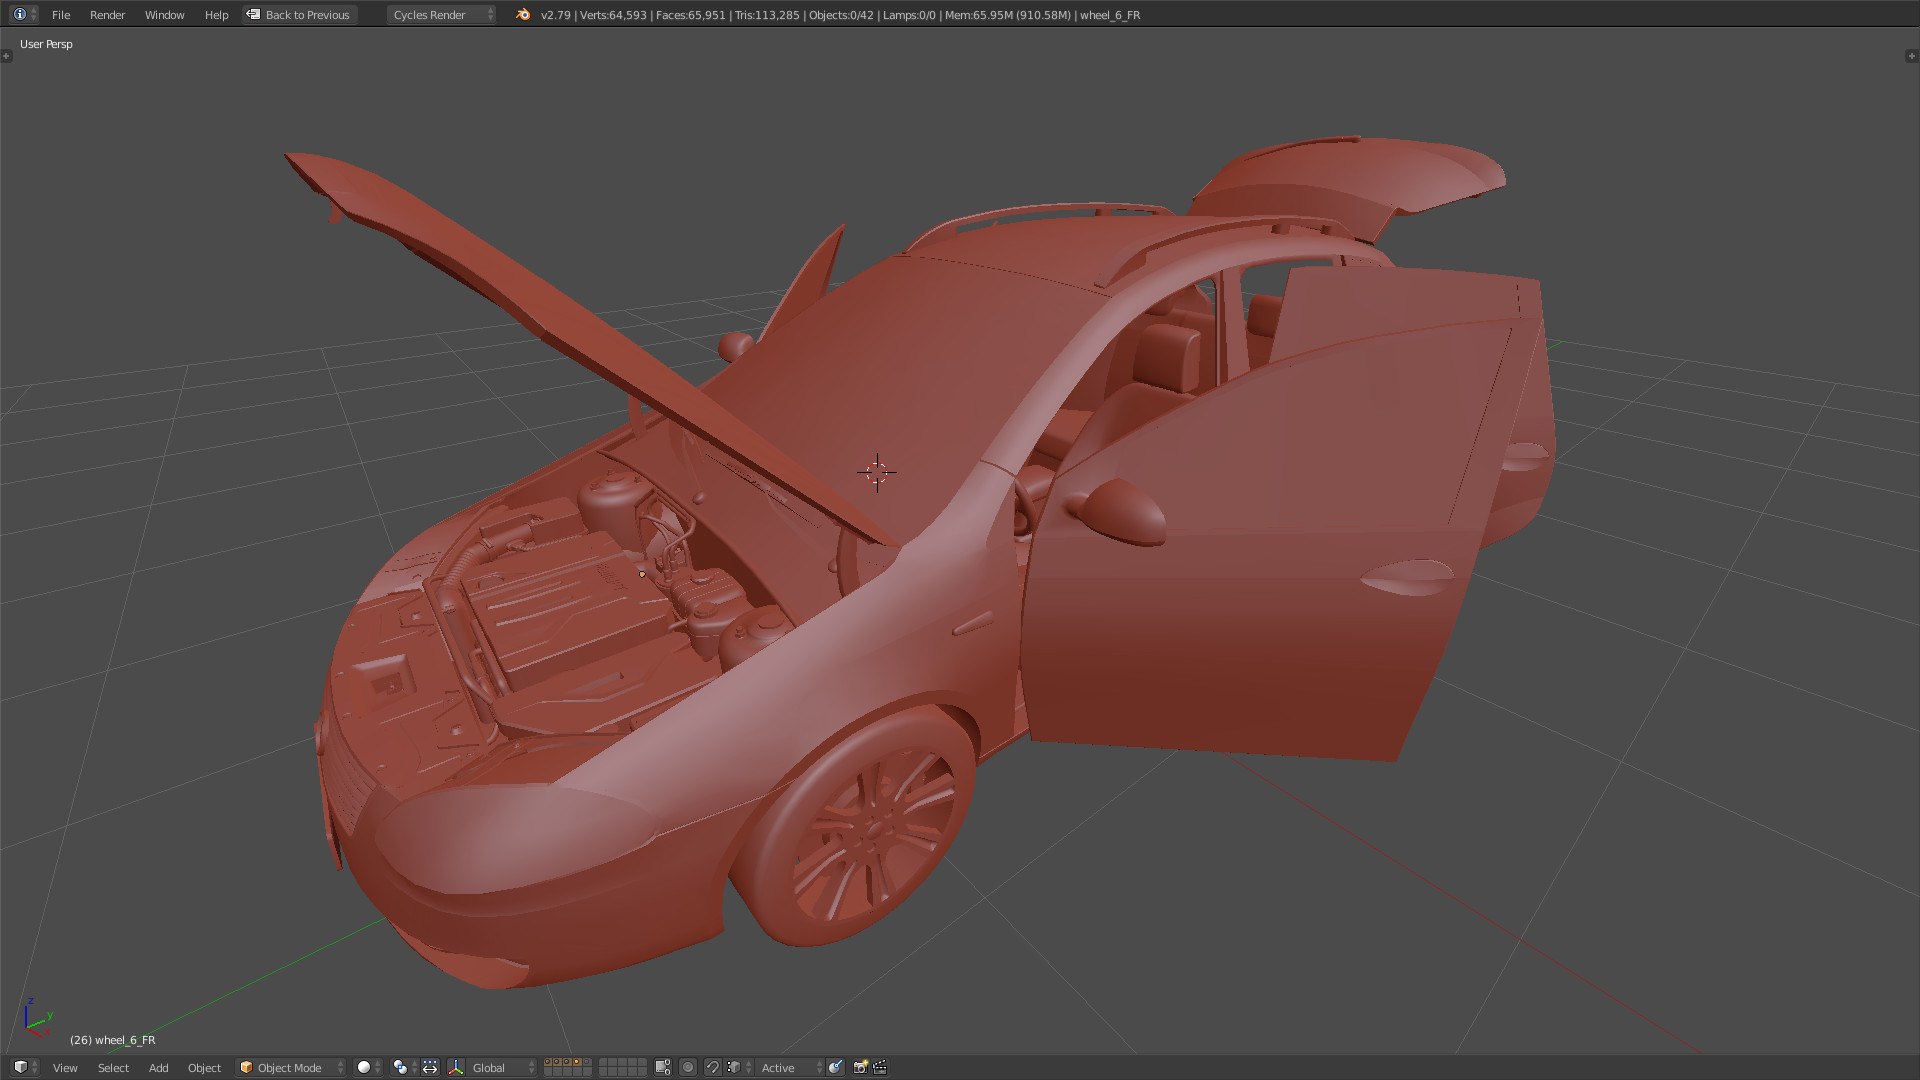Click the User Persp view label
The width and height of the screenshot is (1920, 1080).
point(46,44)
